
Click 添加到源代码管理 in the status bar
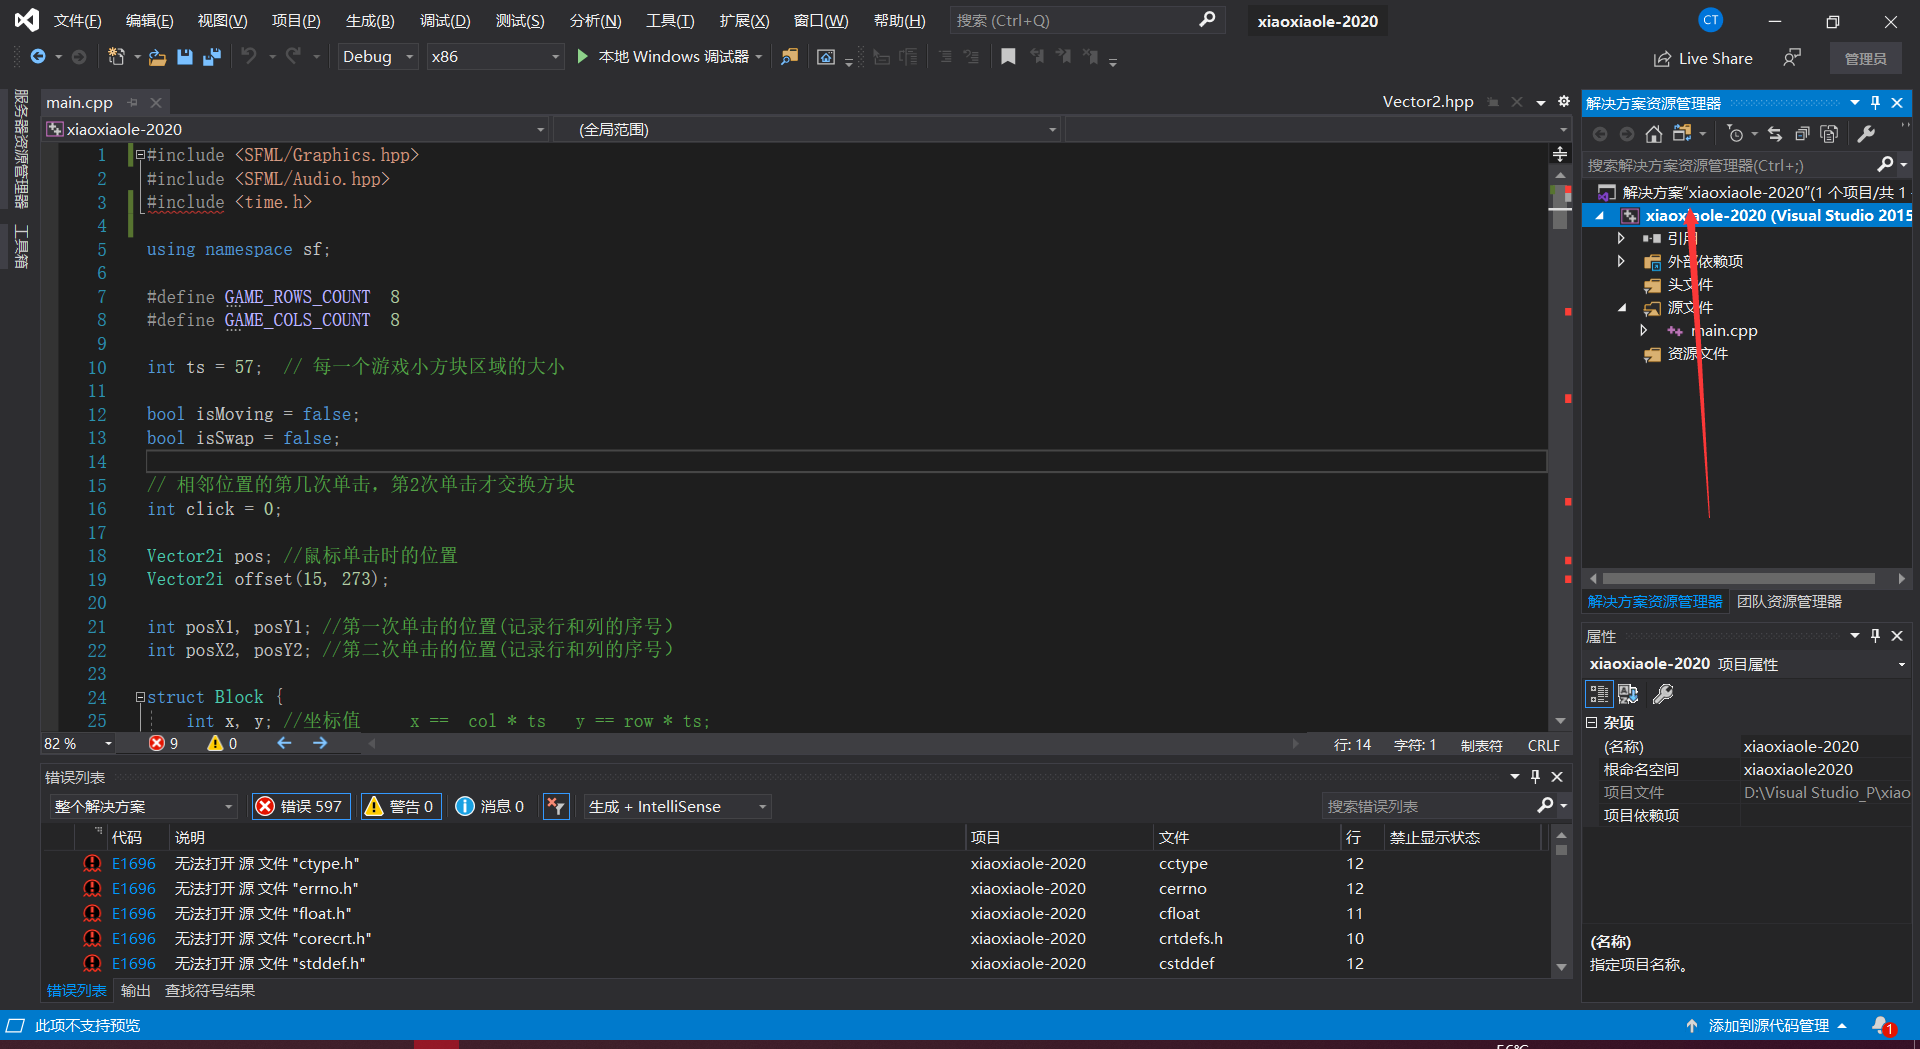point(1768,1026)
